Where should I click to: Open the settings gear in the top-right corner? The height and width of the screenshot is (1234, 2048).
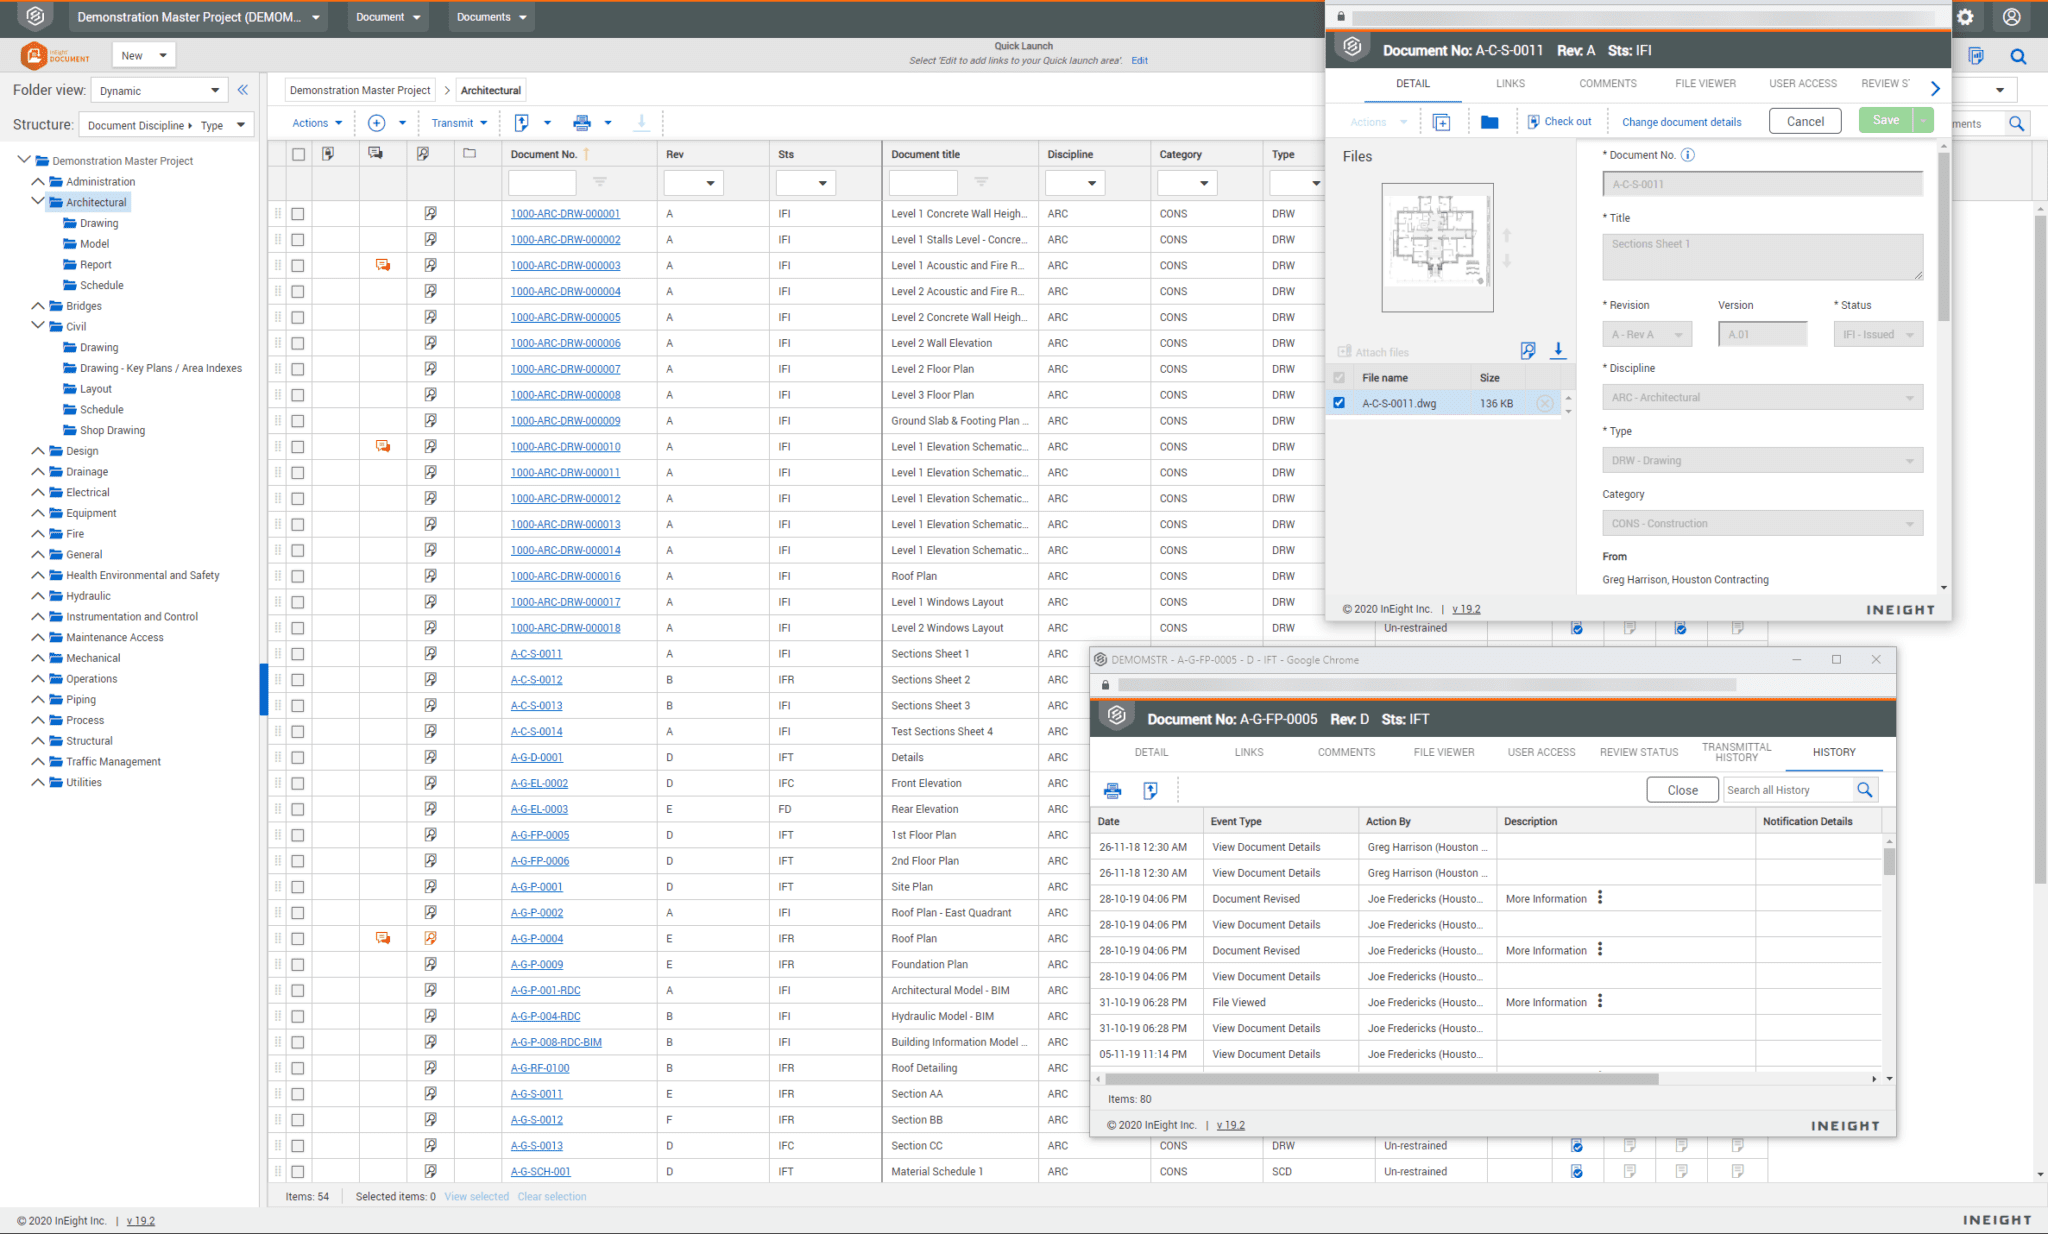click(x=1964, y=17)
